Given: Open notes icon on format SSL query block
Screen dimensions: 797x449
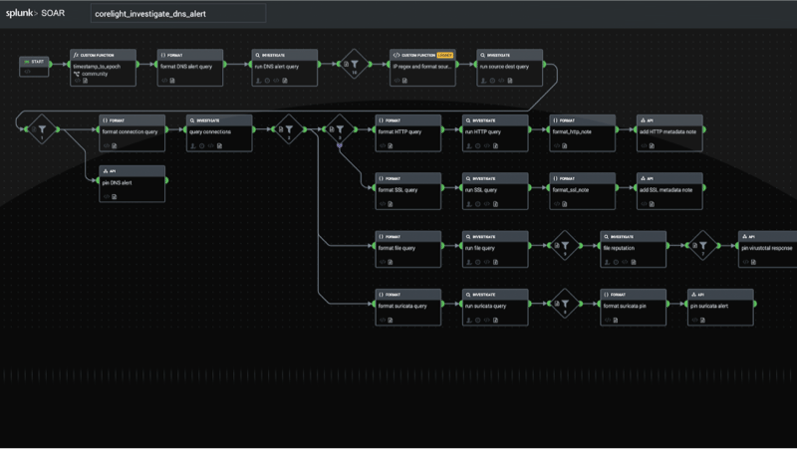Looking at the screenshot, I should tap(390, 204).
